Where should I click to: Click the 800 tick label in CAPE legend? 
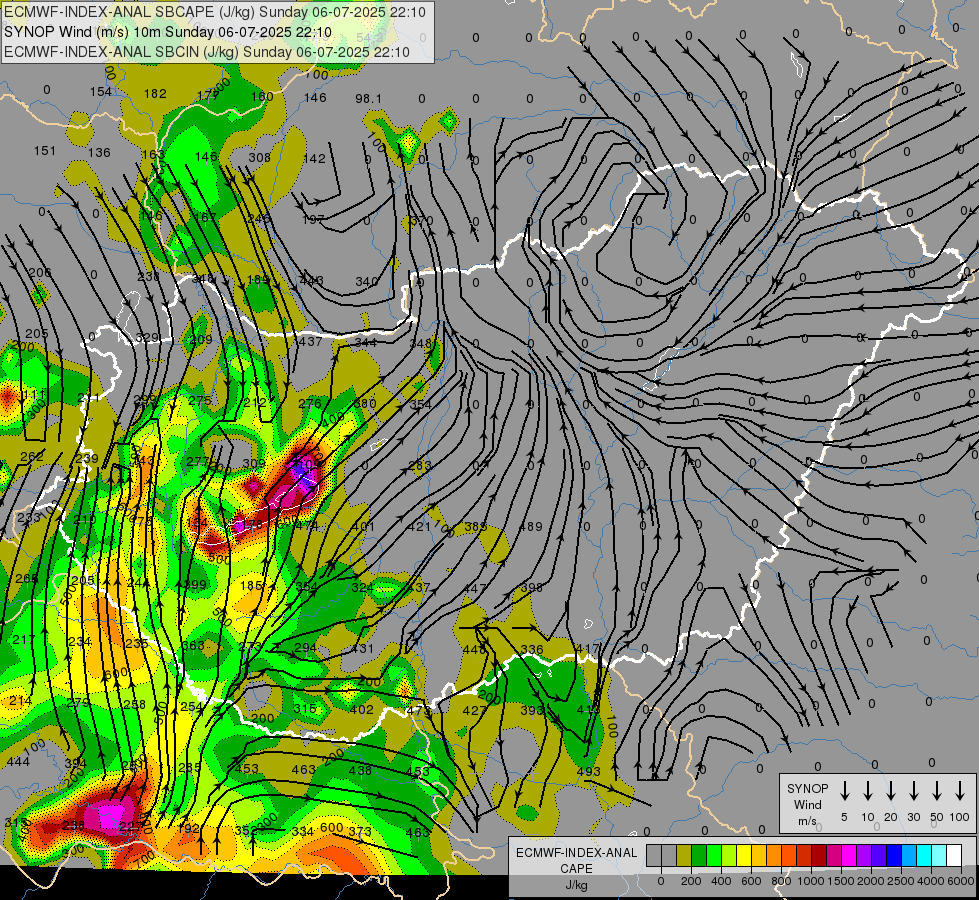coord(781,881)
